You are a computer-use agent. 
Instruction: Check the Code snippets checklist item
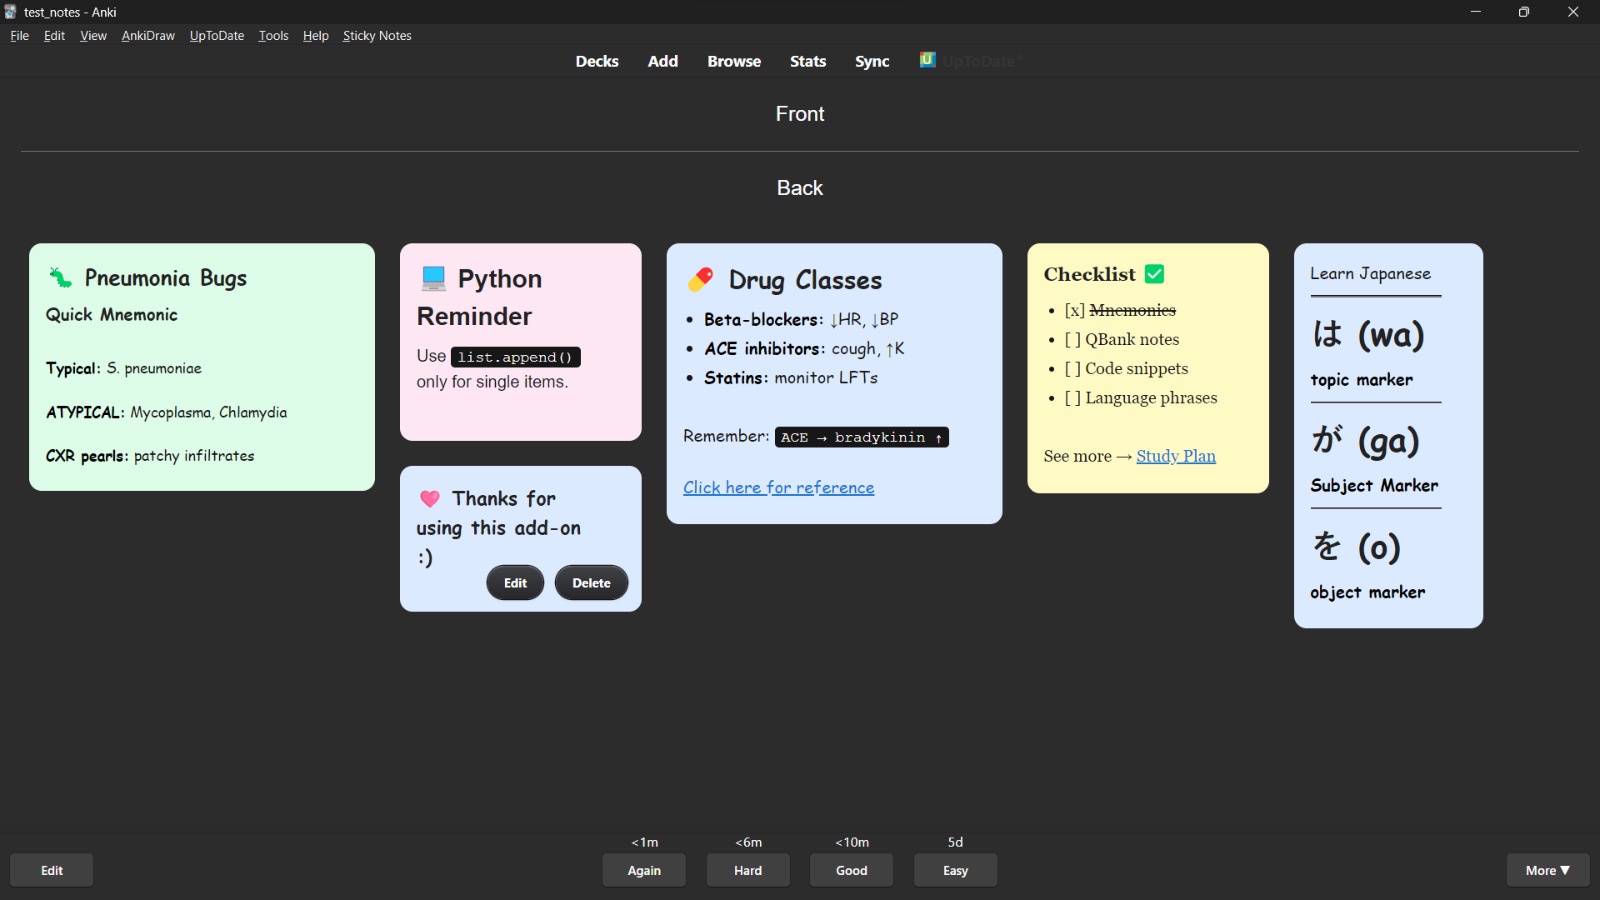[1074, 369]
